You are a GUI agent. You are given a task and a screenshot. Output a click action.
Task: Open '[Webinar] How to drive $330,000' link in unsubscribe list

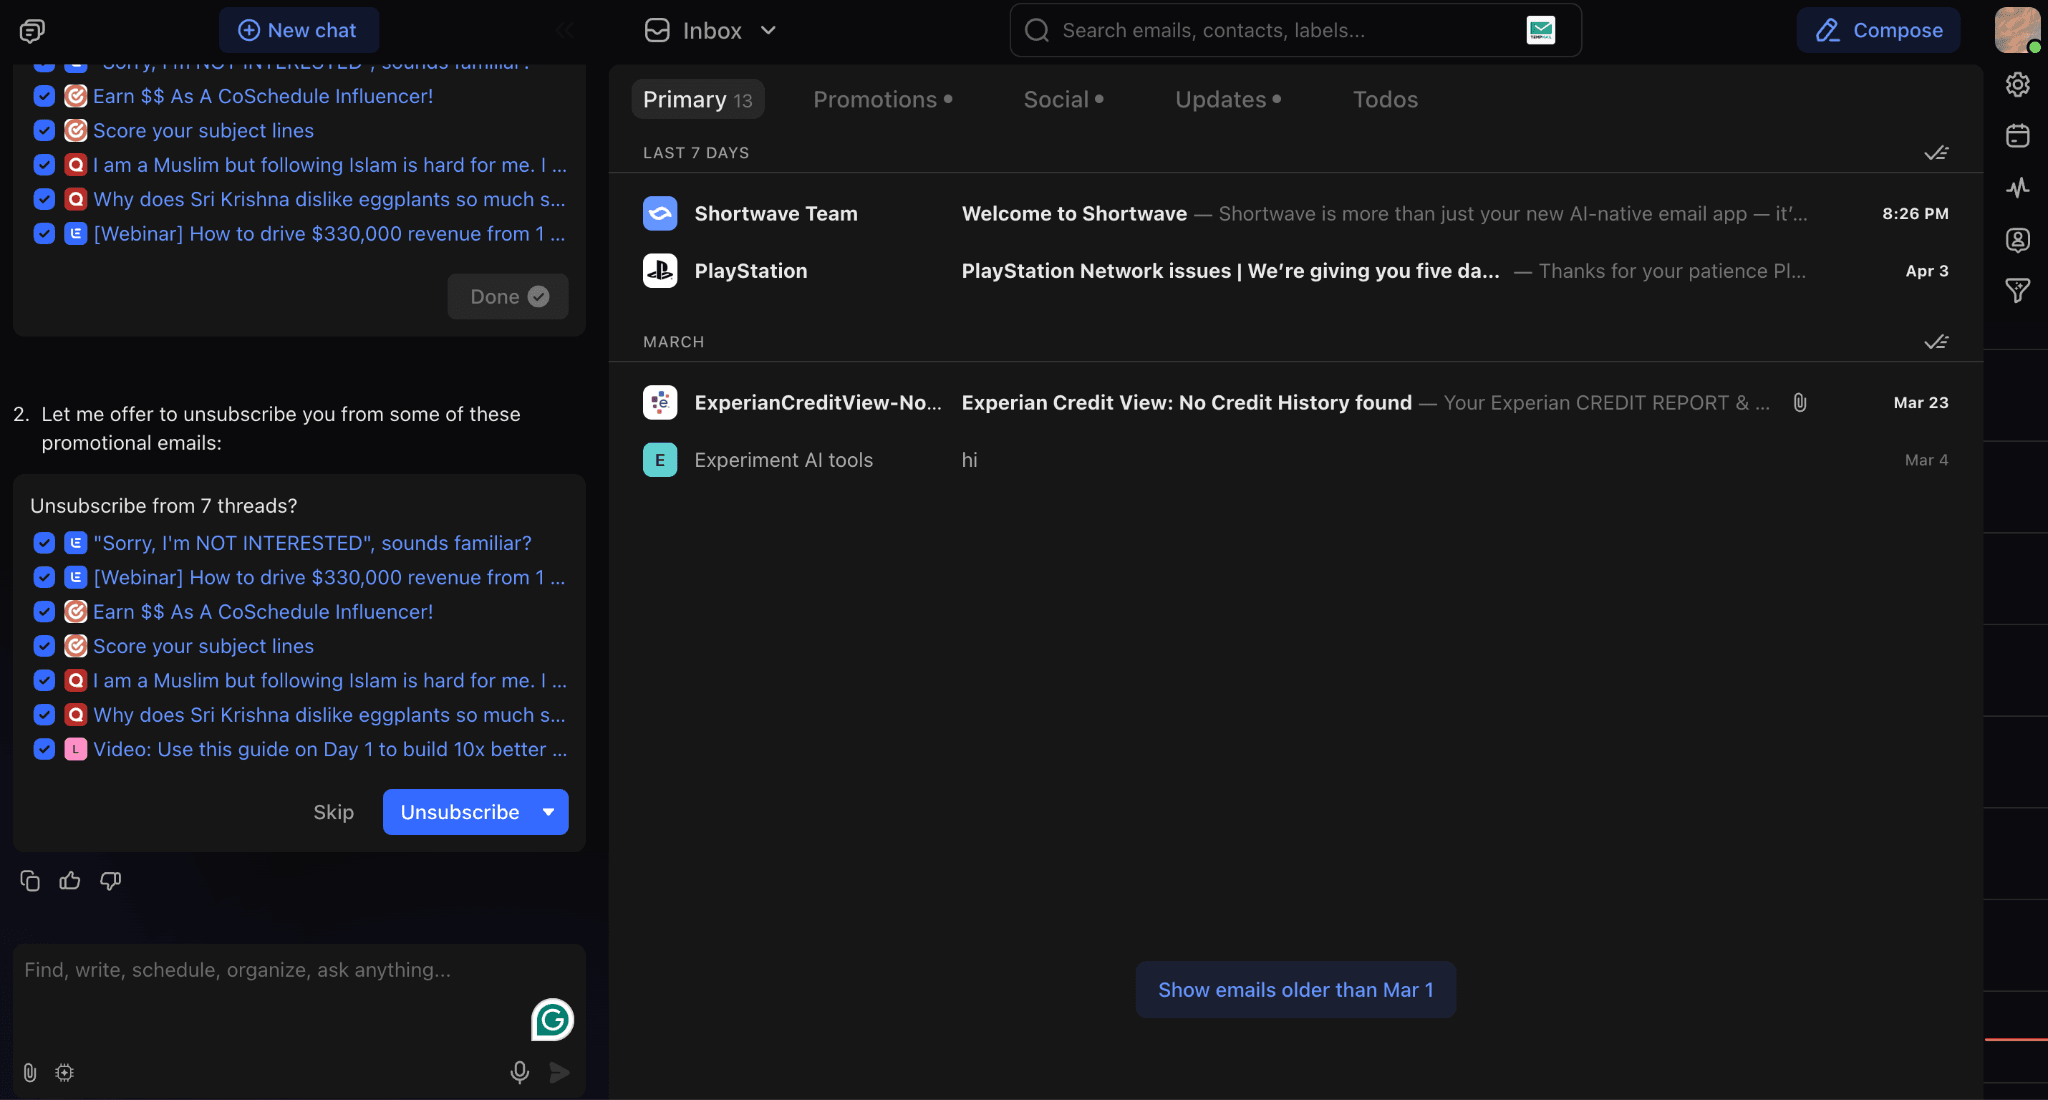pos(329,577)
